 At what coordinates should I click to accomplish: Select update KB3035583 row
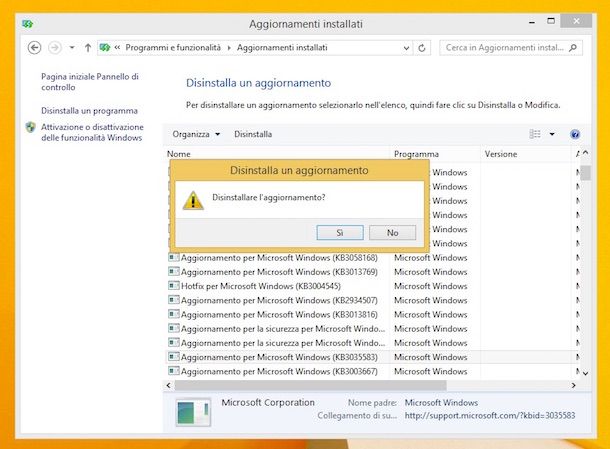pyautogui.click(x=373, y=357)
